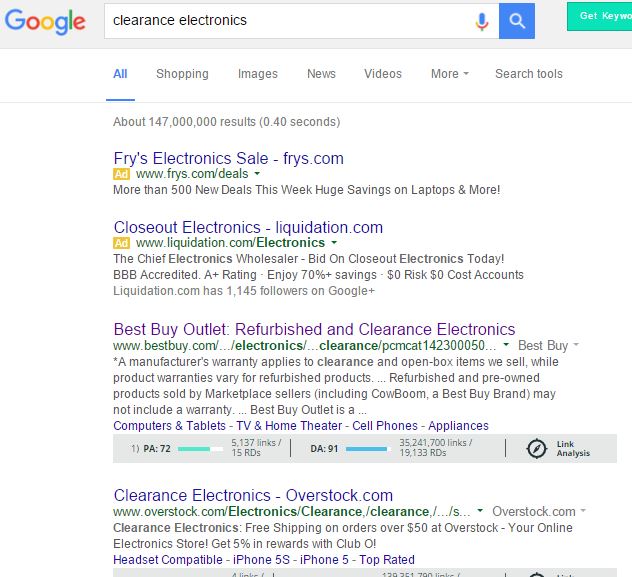The height and width of the screenshot is (577, 632).
Task: Click the www.frys.com/deals URL
Action: 192,174
